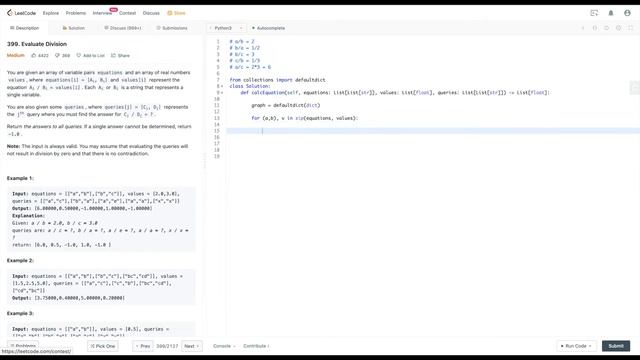This screenshot has width=640, height=360.
Task: Open the Discuss nav item
Action: coord(151,13)
